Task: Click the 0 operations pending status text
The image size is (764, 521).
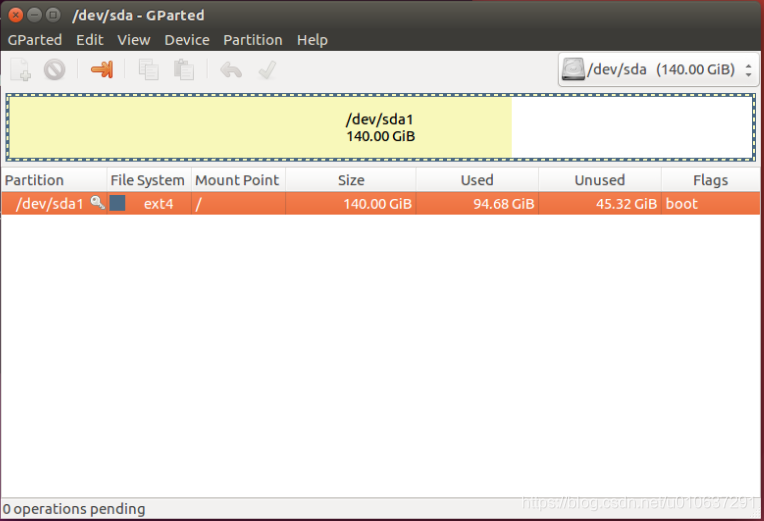Action: point(74,509)
